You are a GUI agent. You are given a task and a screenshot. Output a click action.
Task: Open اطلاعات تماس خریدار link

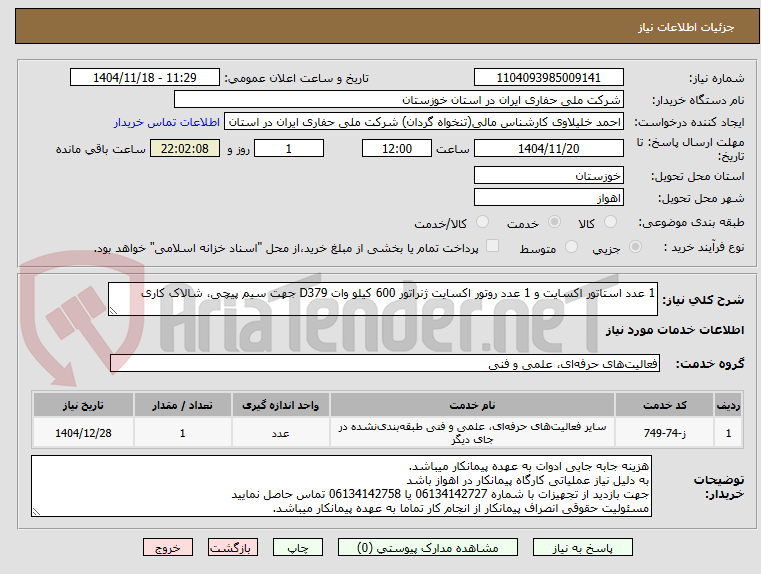pos(167,122)
